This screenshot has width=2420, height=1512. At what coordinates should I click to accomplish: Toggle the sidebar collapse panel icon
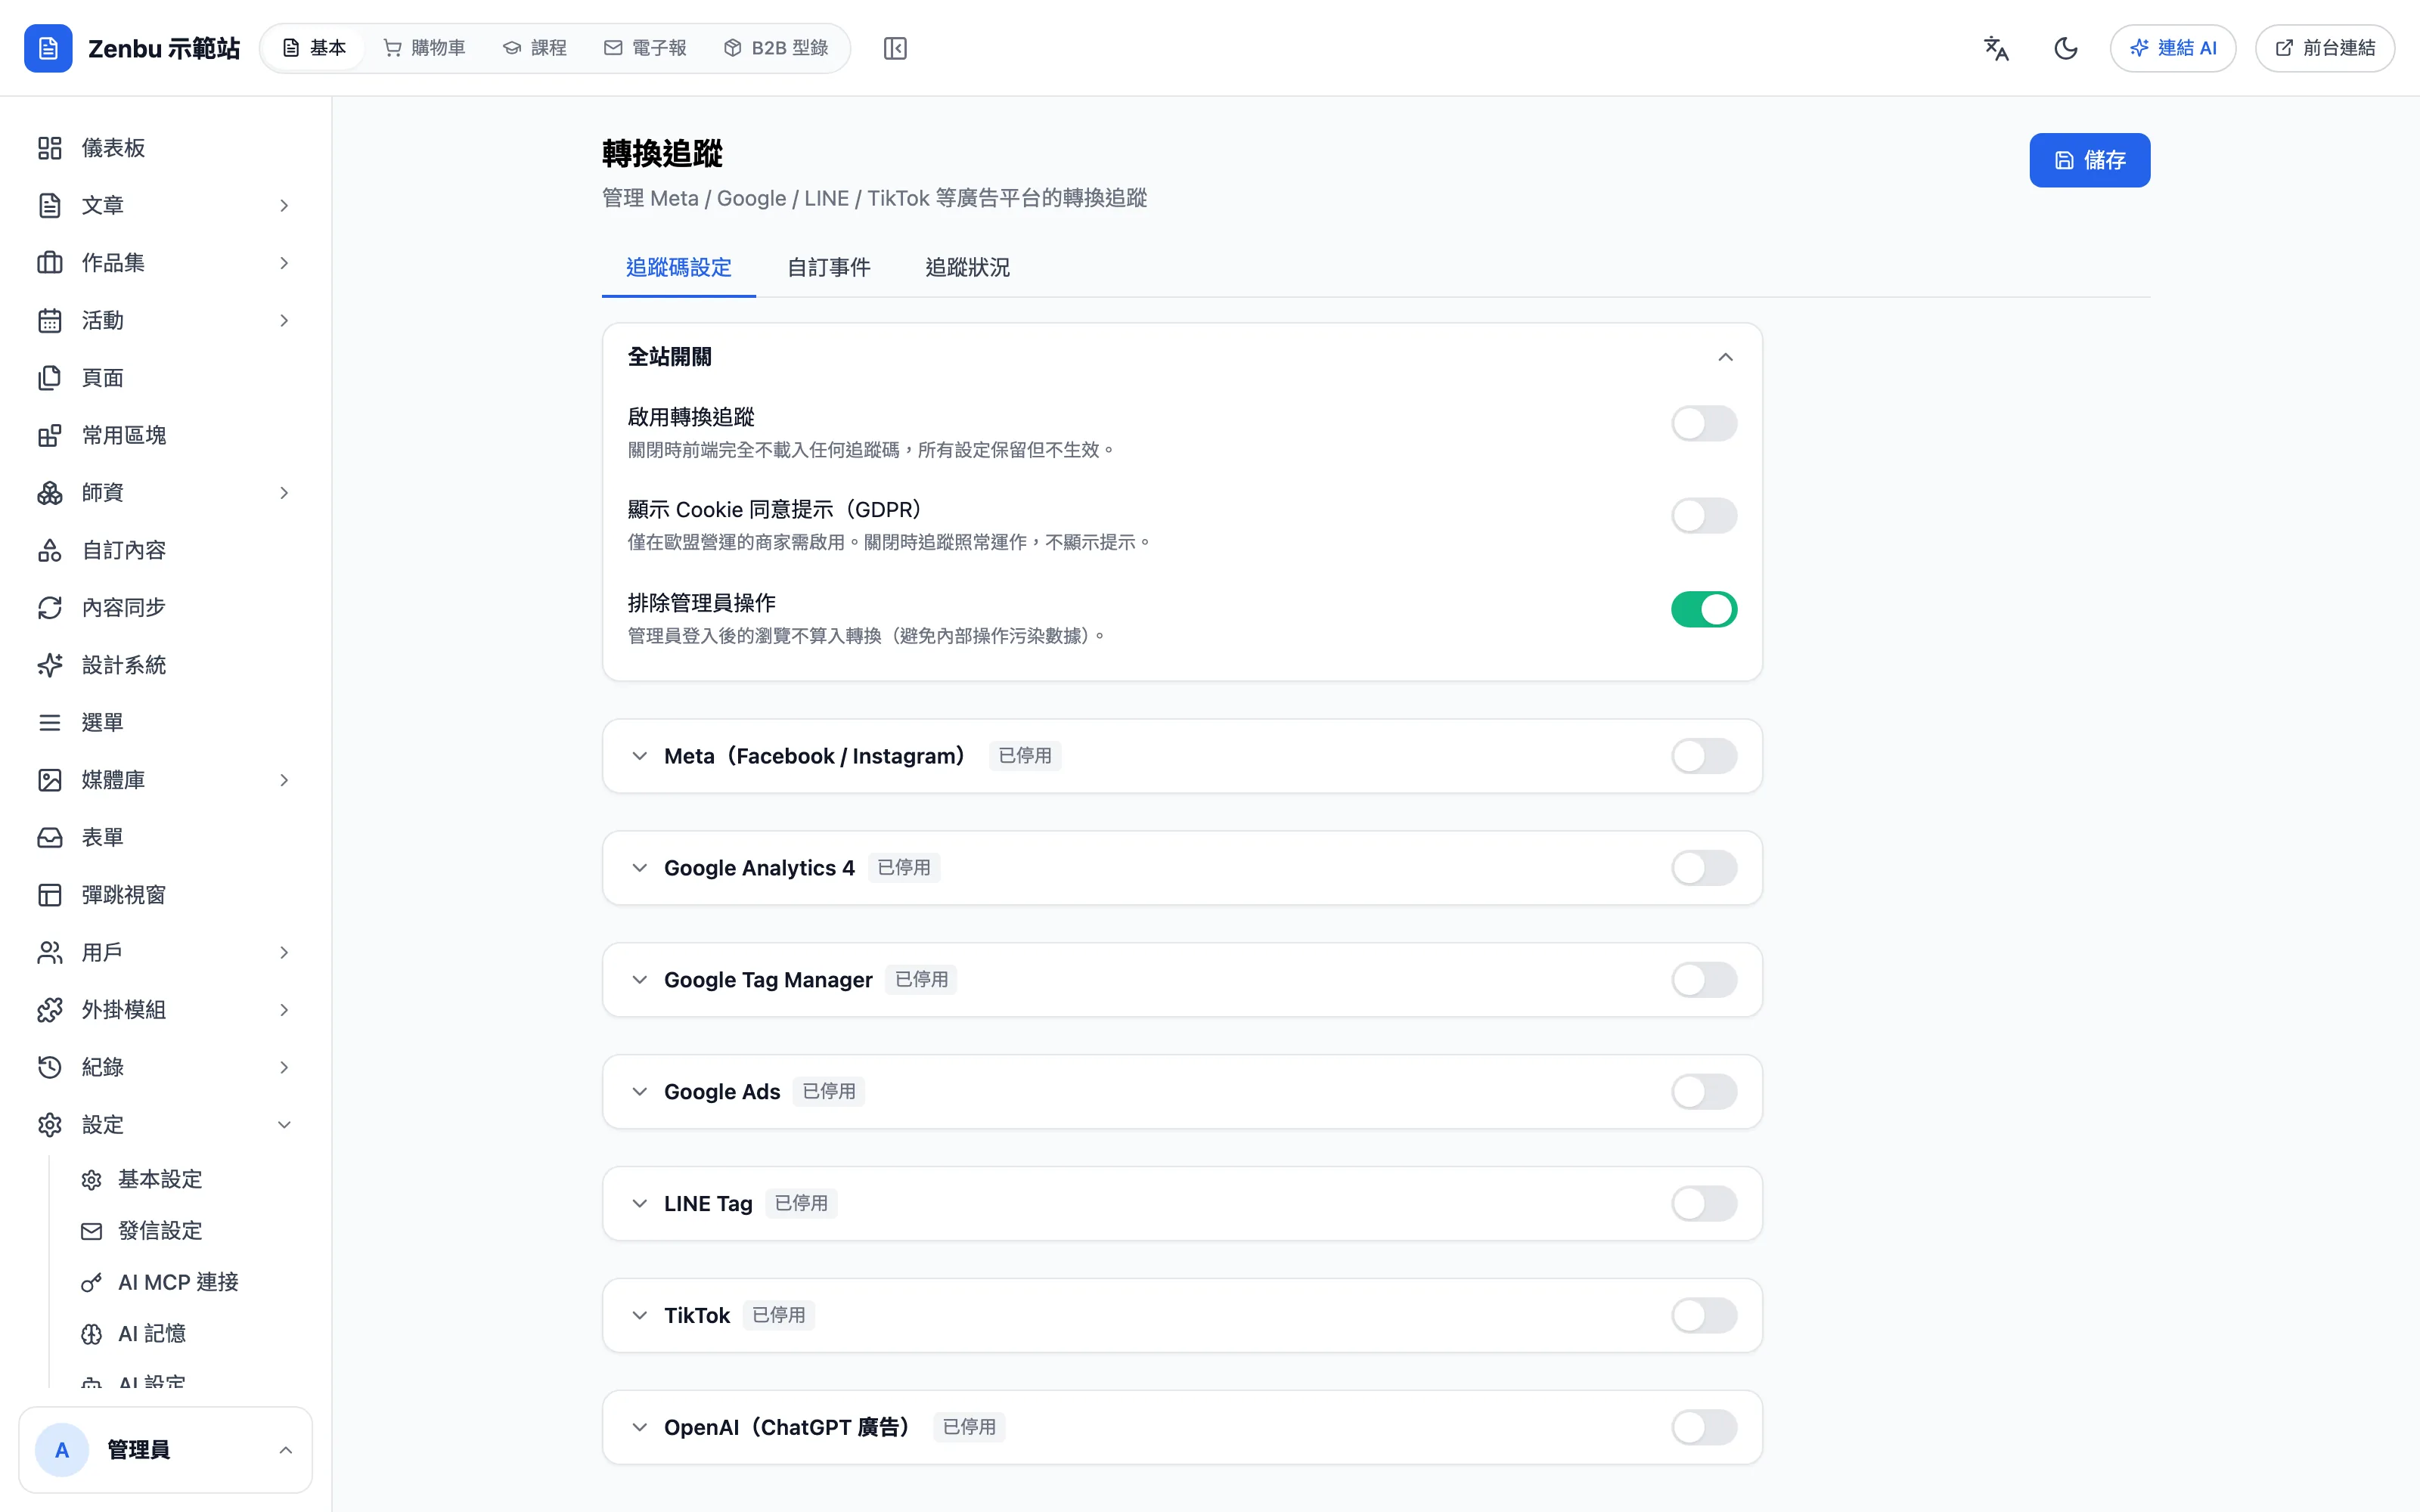click(895, 48)
